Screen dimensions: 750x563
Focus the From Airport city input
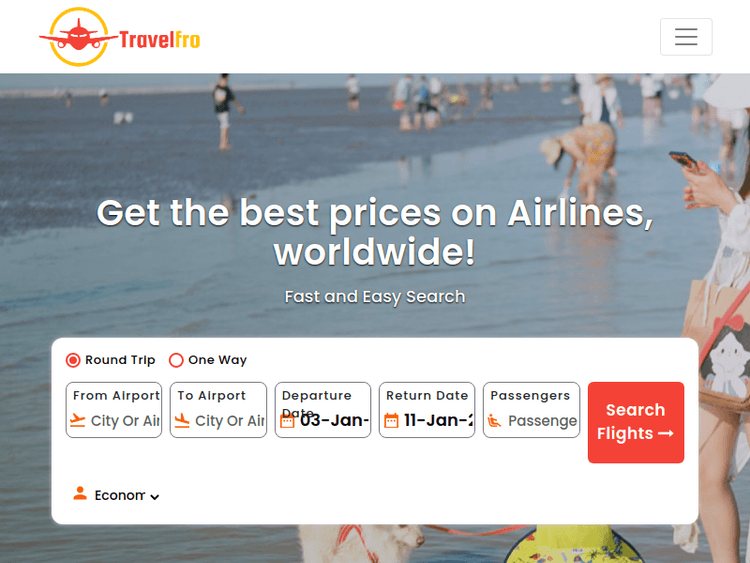click(125, 421)
